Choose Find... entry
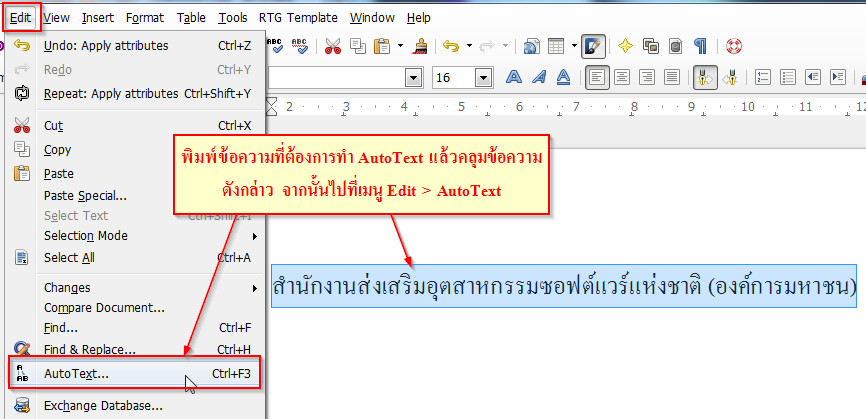Image resolution: width=866 pixels, height=419 pixels. [x=135, y=328]
